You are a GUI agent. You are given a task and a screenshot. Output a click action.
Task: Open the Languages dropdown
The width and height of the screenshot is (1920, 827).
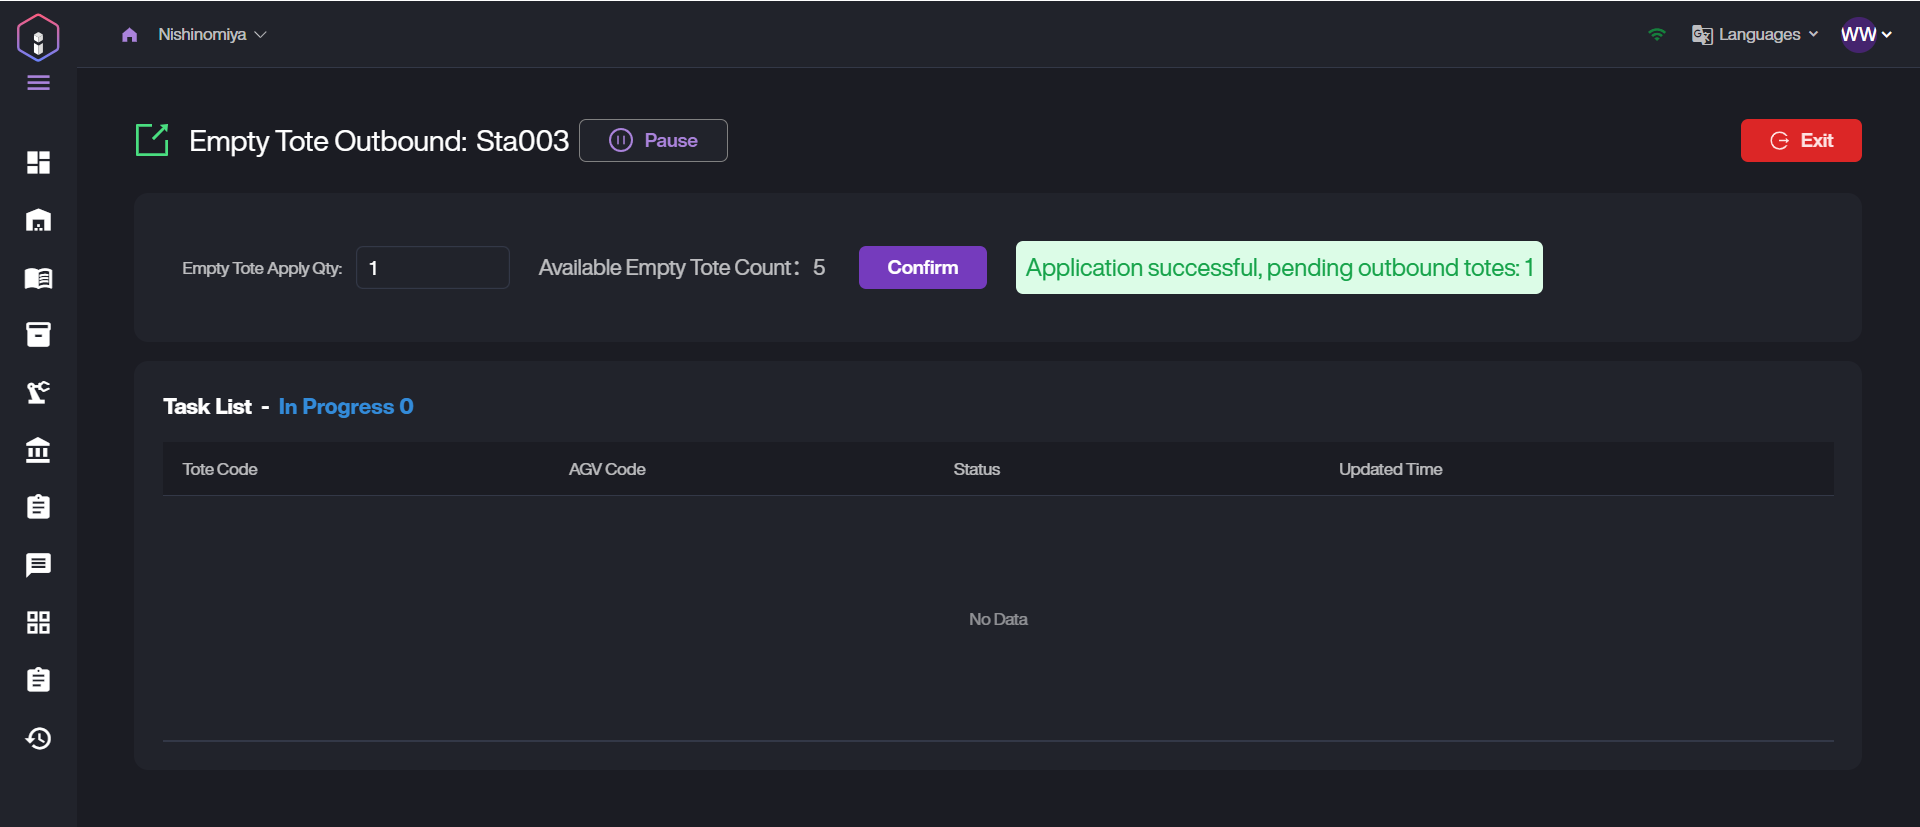(1755, 35)
